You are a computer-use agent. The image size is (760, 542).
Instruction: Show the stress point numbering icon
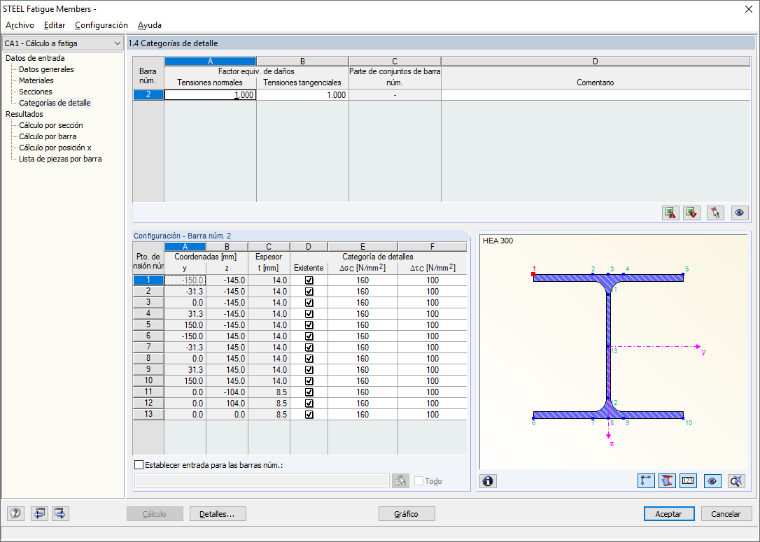click(688, 481)
